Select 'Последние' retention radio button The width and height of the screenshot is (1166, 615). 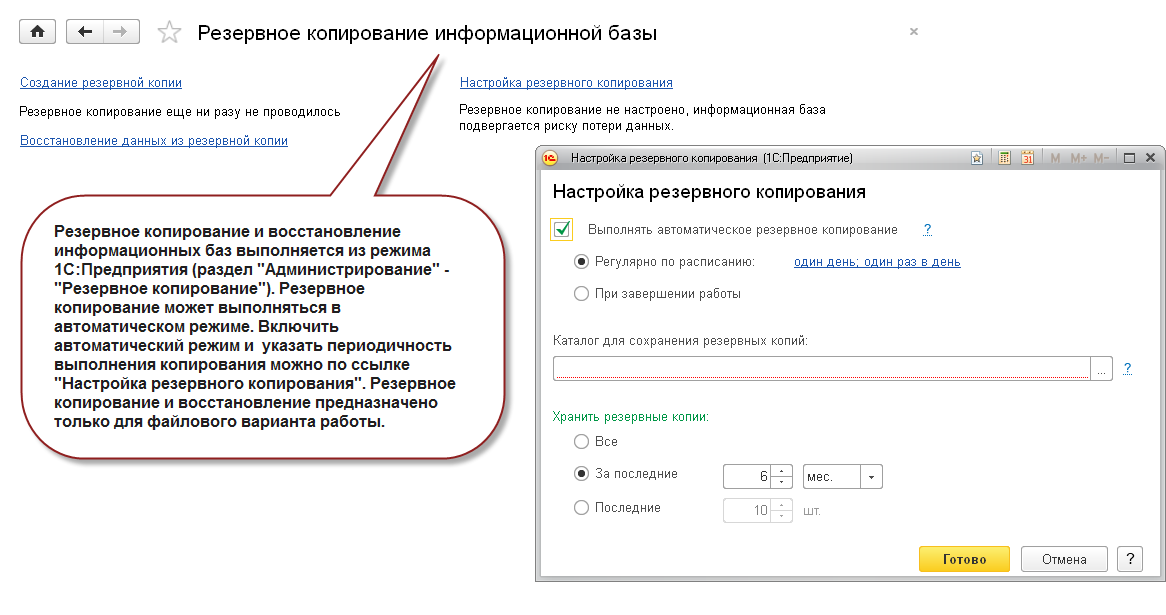pyautogui.click(x=582, y=508)
